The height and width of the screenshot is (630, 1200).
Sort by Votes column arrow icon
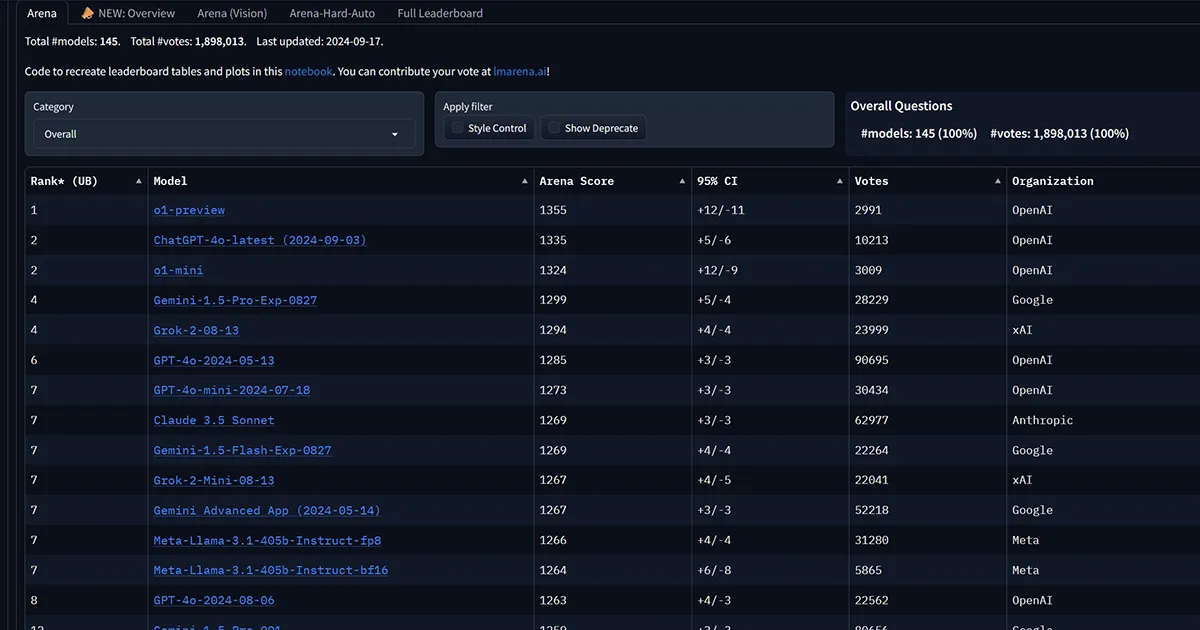(x=998, y=181)
